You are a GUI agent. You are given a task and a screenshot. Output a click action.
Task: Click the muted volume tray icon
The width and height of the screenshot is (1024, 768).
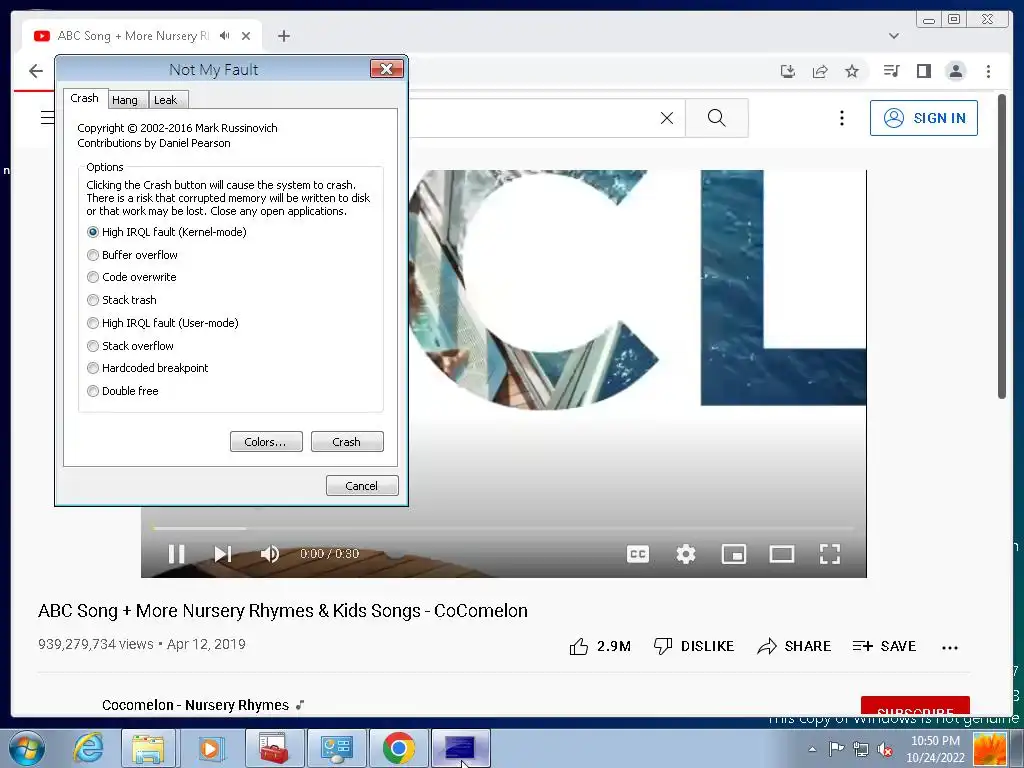[885, 749]
